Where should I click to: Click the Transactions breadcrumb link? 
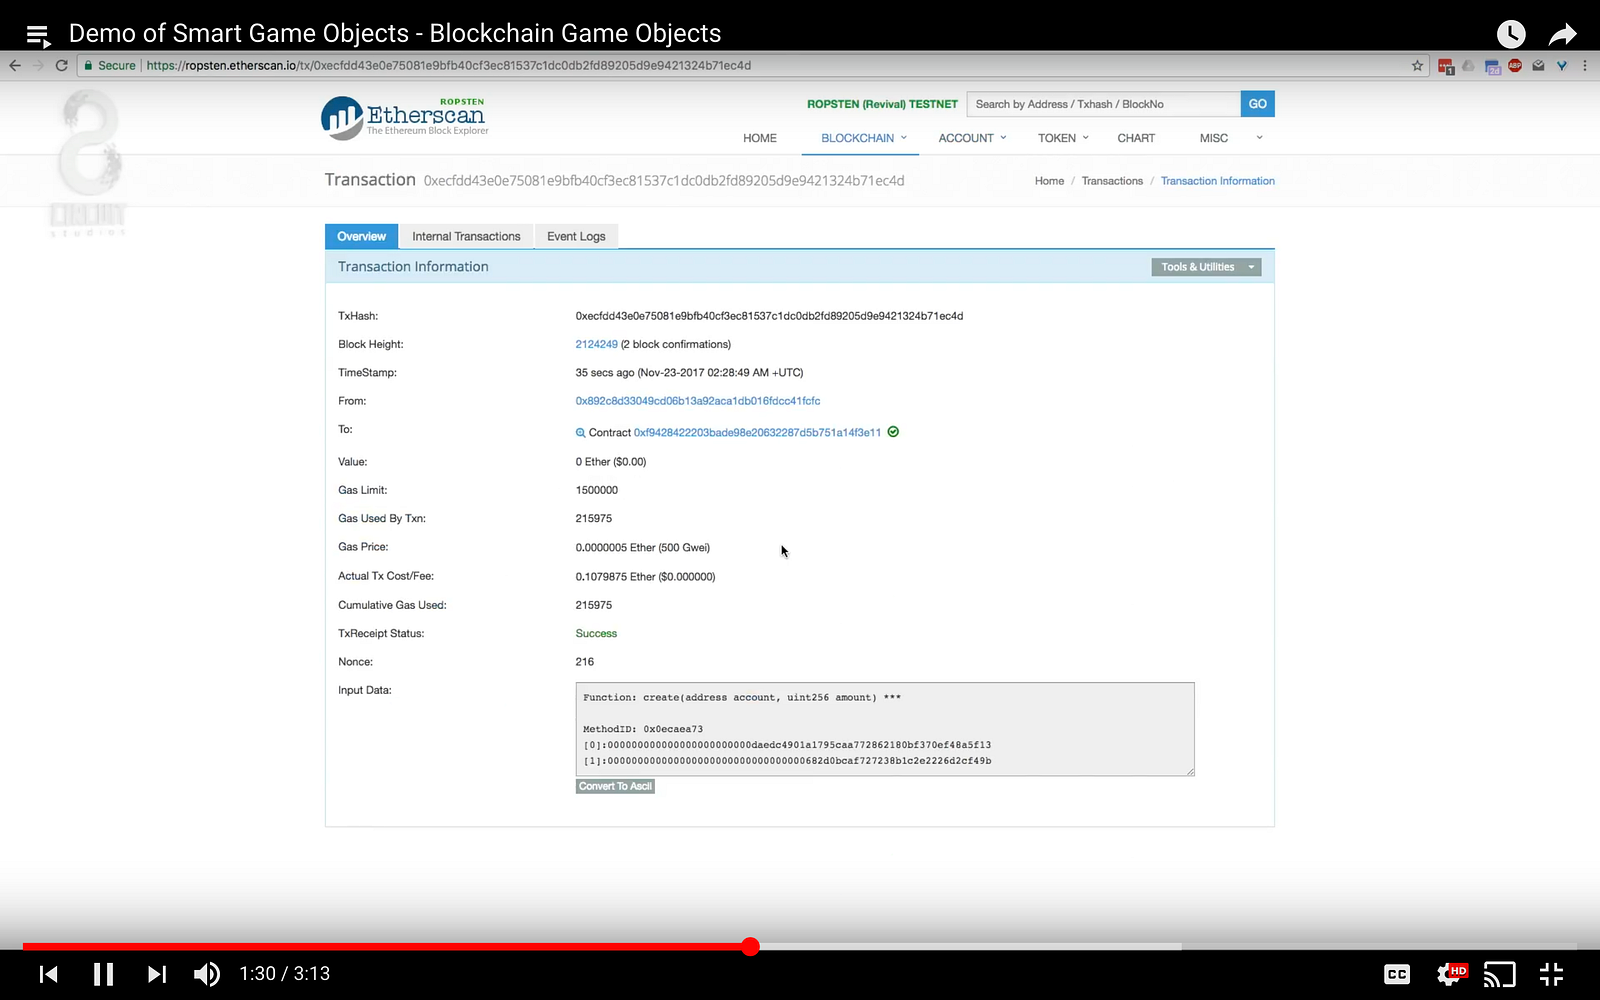pyautogui.click(x=1112, y=181)
